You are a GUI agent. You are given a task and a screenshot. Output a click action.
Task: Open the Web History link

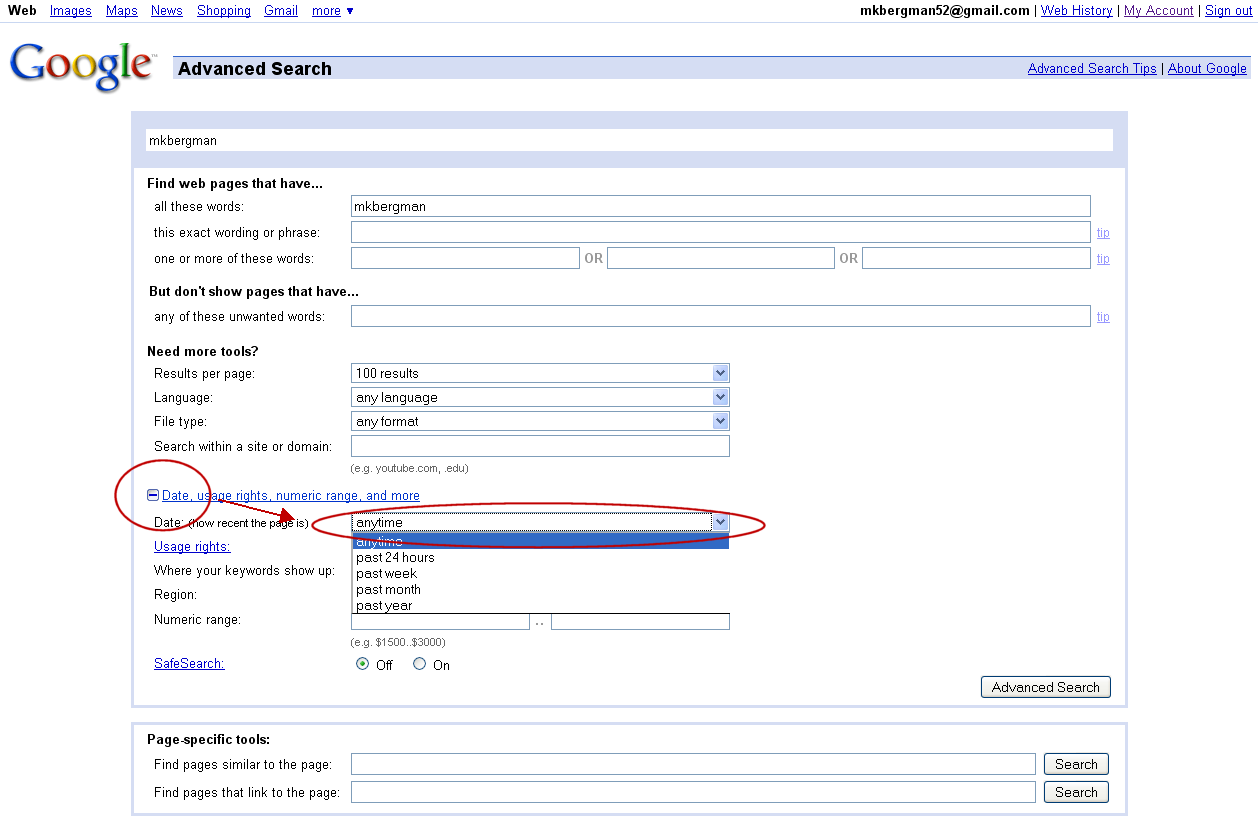tap(1077, 10)
